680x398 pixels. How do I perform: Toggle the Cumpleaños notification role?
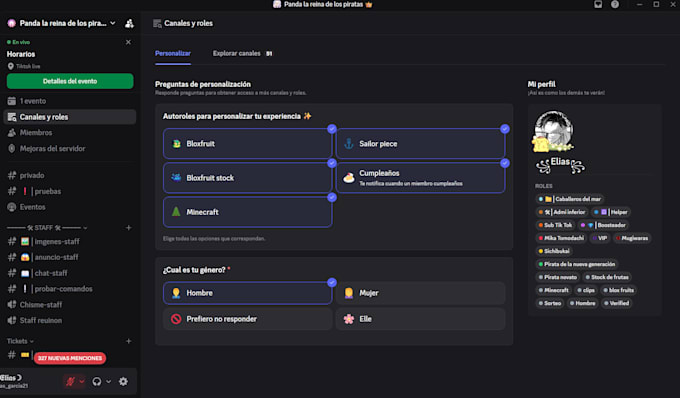click(420, 178)
